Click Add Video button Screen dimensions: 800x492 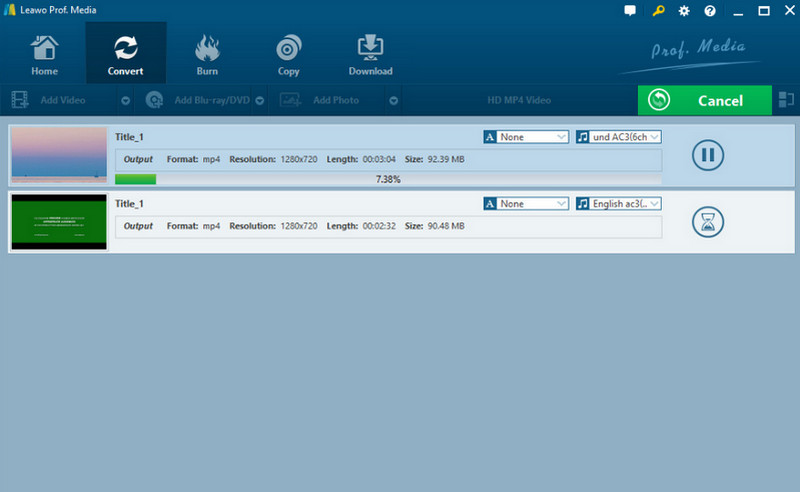(61, 100)
